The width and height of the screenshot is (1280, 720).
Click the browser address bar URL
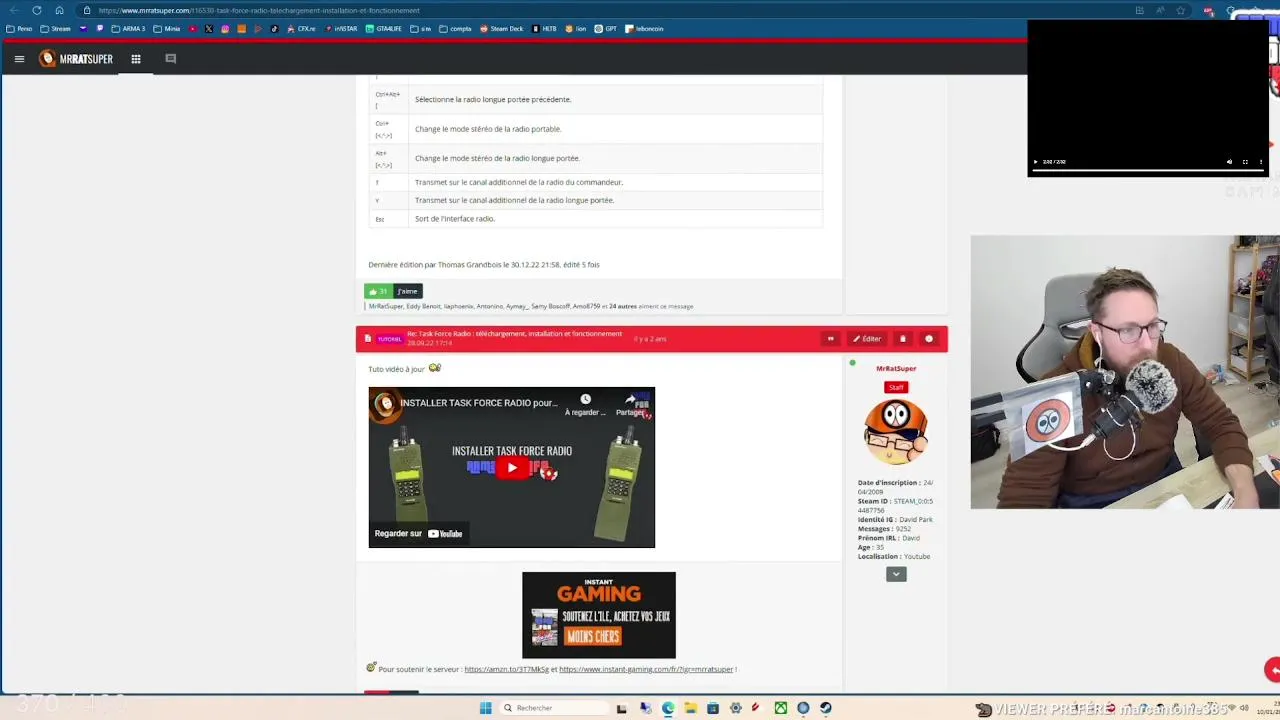pos(259,10)
